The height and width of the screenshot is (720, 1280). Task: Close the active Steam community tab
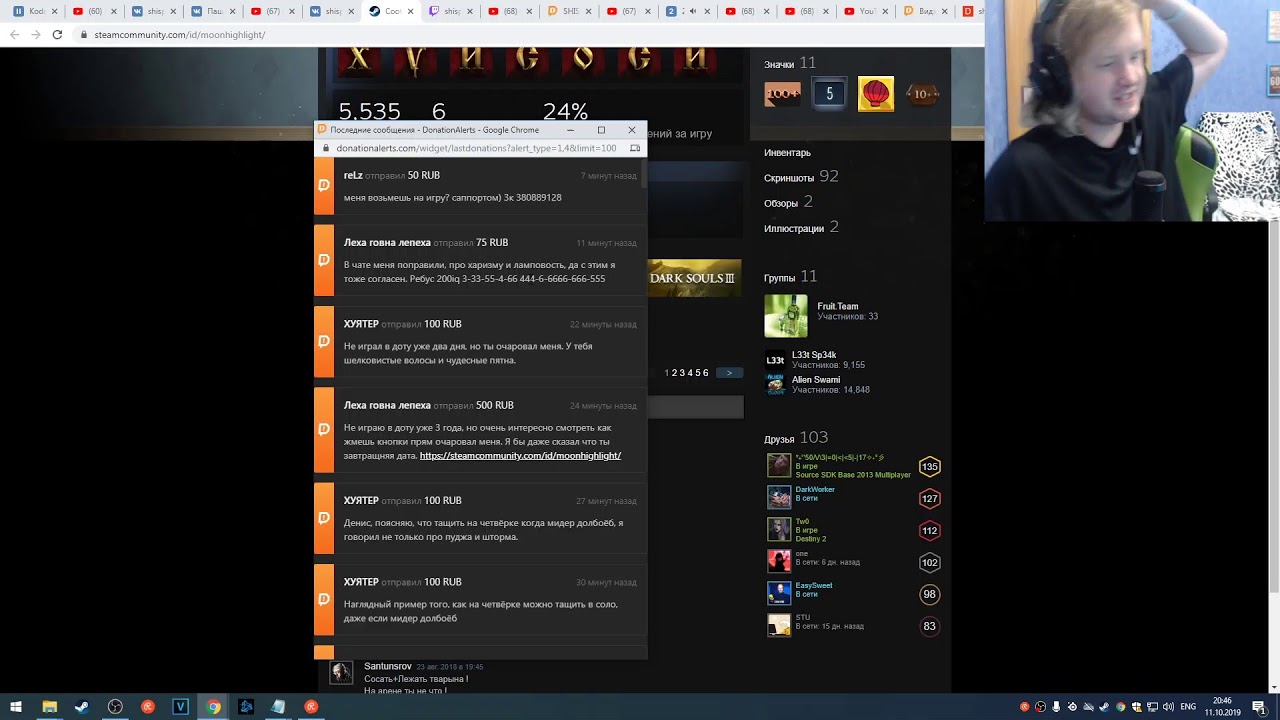click(409, 11)
